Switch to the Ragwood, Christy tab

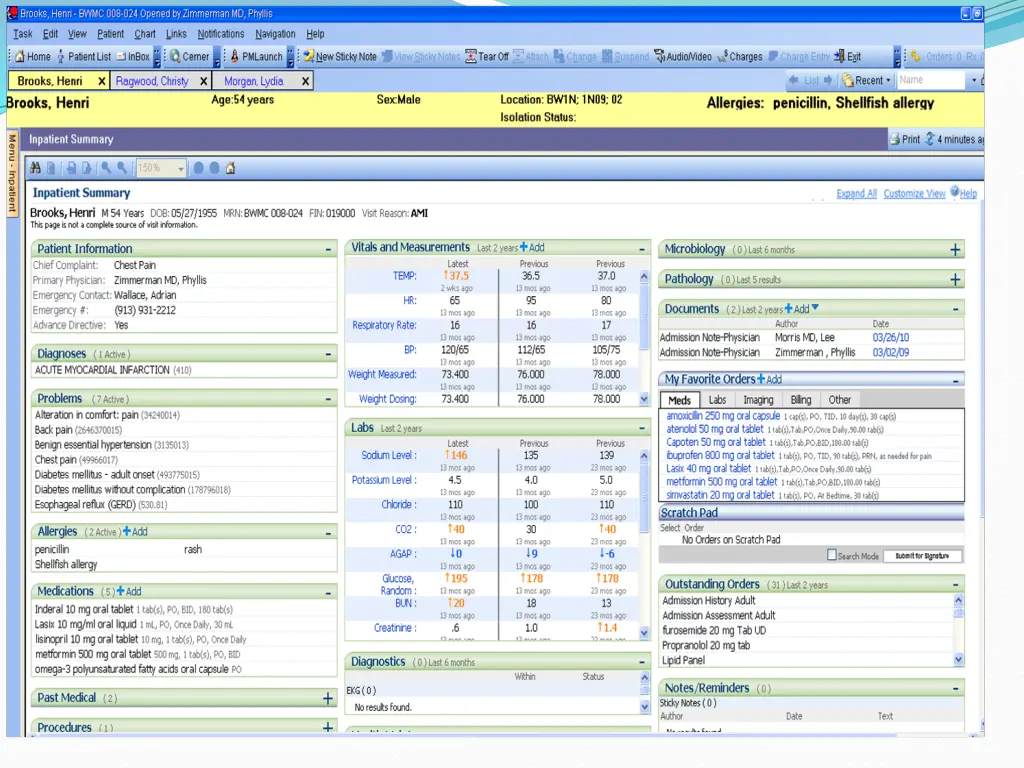(x=152, y=81)
